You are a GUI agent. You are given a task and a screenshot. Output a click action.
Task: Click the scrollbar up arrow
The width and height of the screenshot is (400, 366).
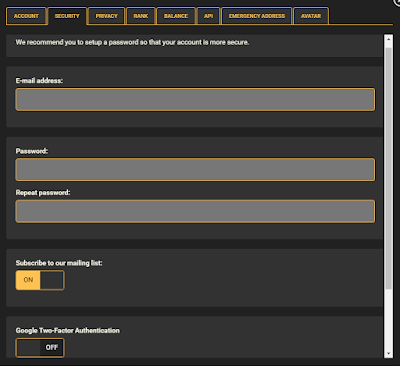(388, 39)
